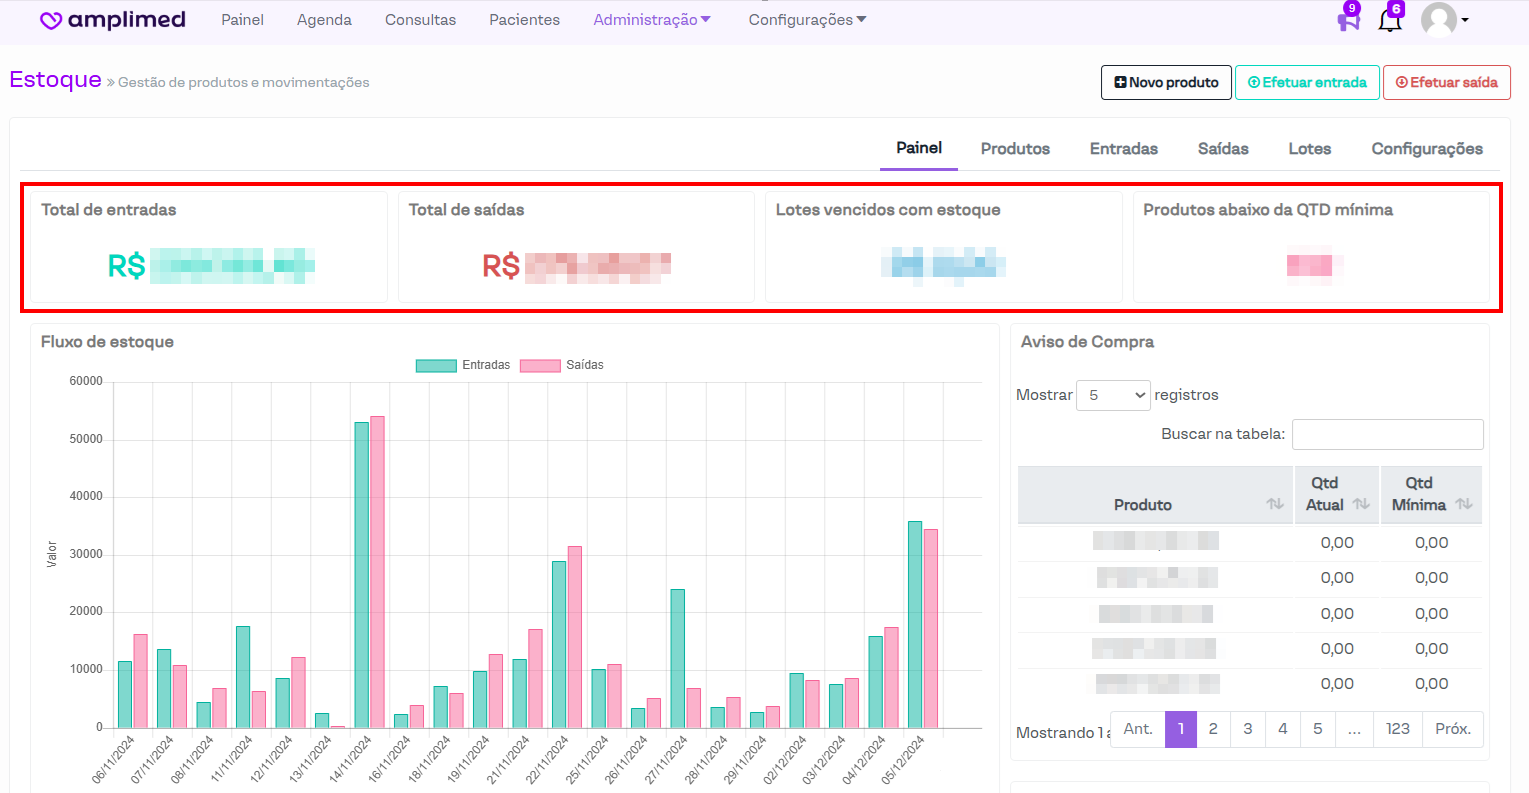Open Pacientes in the top navigation
1529x793 pixels.
point(524,20)
